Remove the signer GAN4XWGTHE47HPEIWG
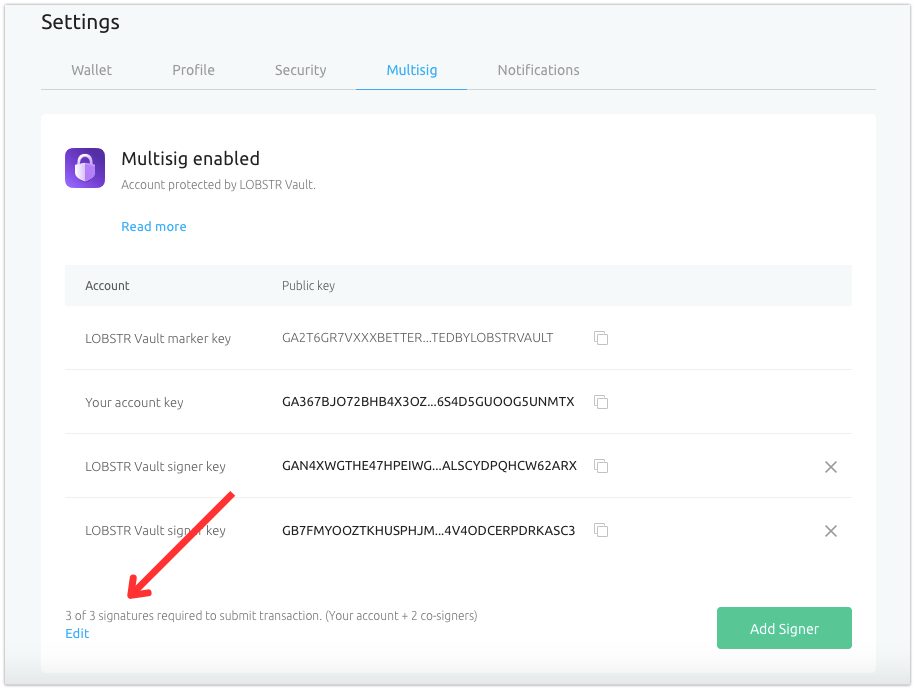The height and width of the screenshot is (690, 915). coord(830,467)
